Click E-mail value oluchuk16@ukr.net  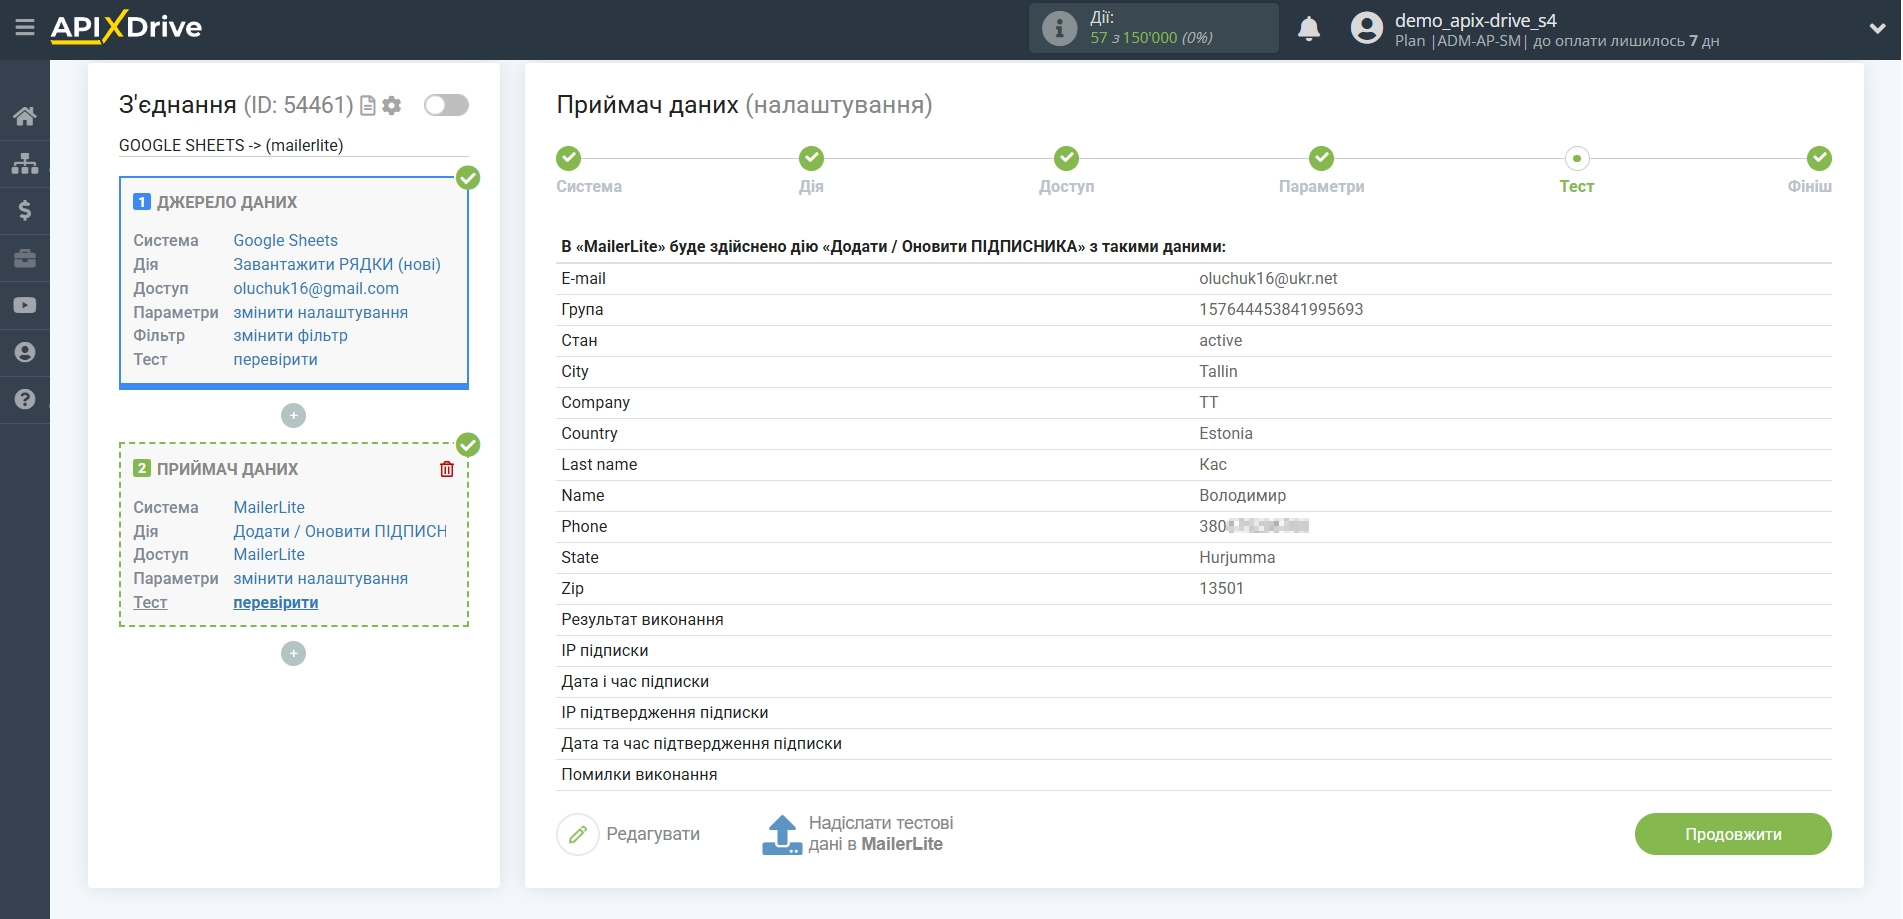click(1268, 278)
